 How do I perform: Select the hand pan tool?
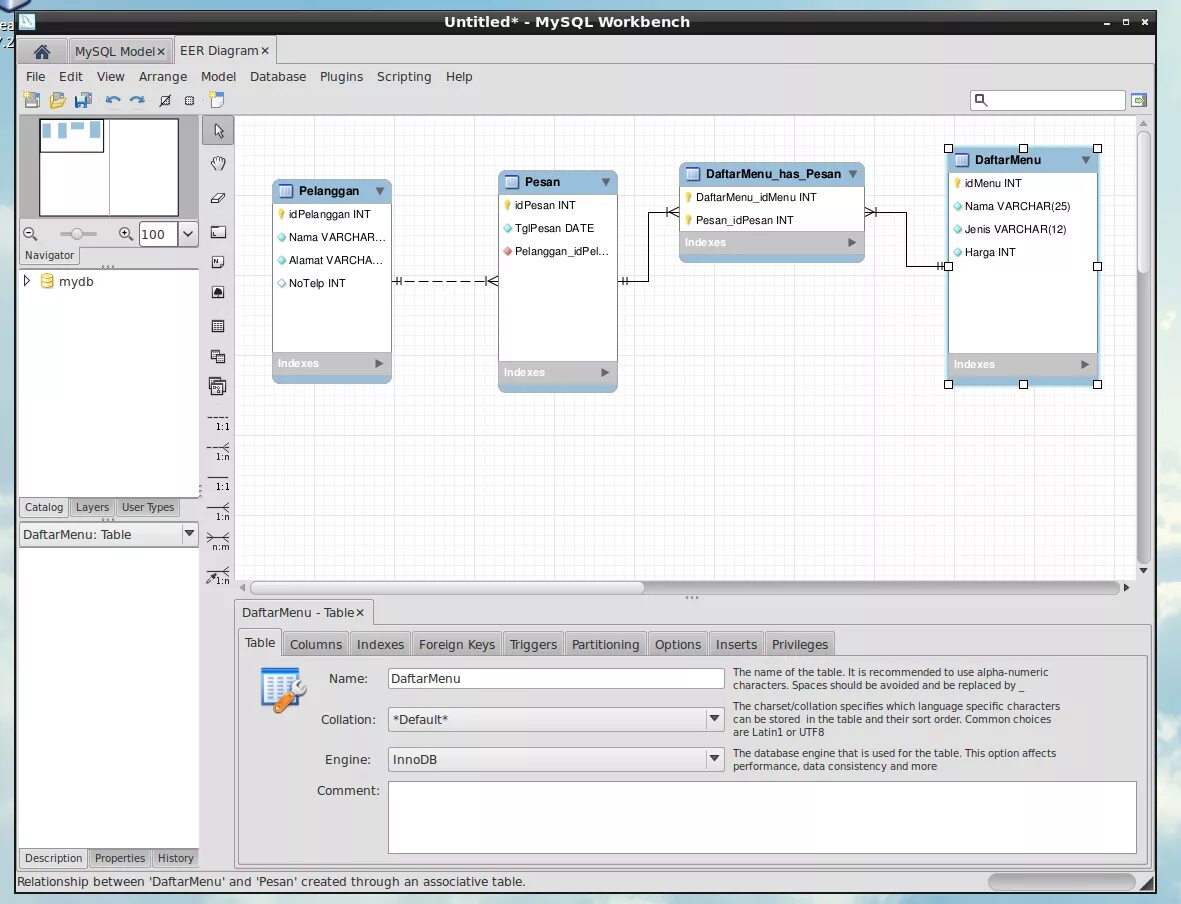[218, 163]
